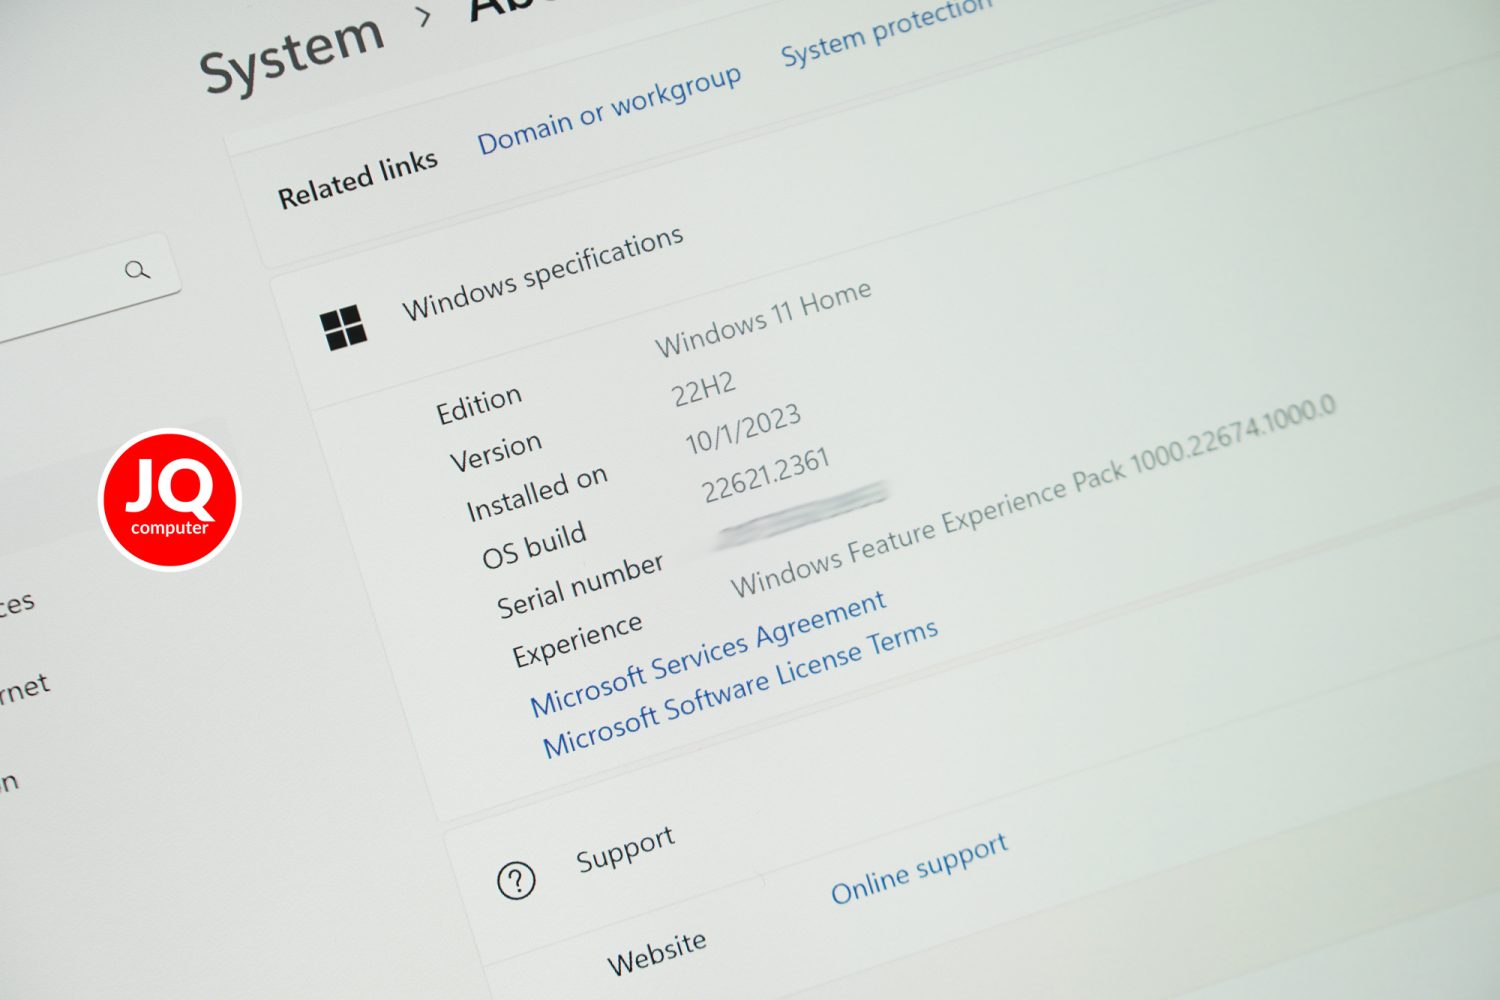1500x1000 pixels.
Task: Select the OS build label
Action: point(534,546)
